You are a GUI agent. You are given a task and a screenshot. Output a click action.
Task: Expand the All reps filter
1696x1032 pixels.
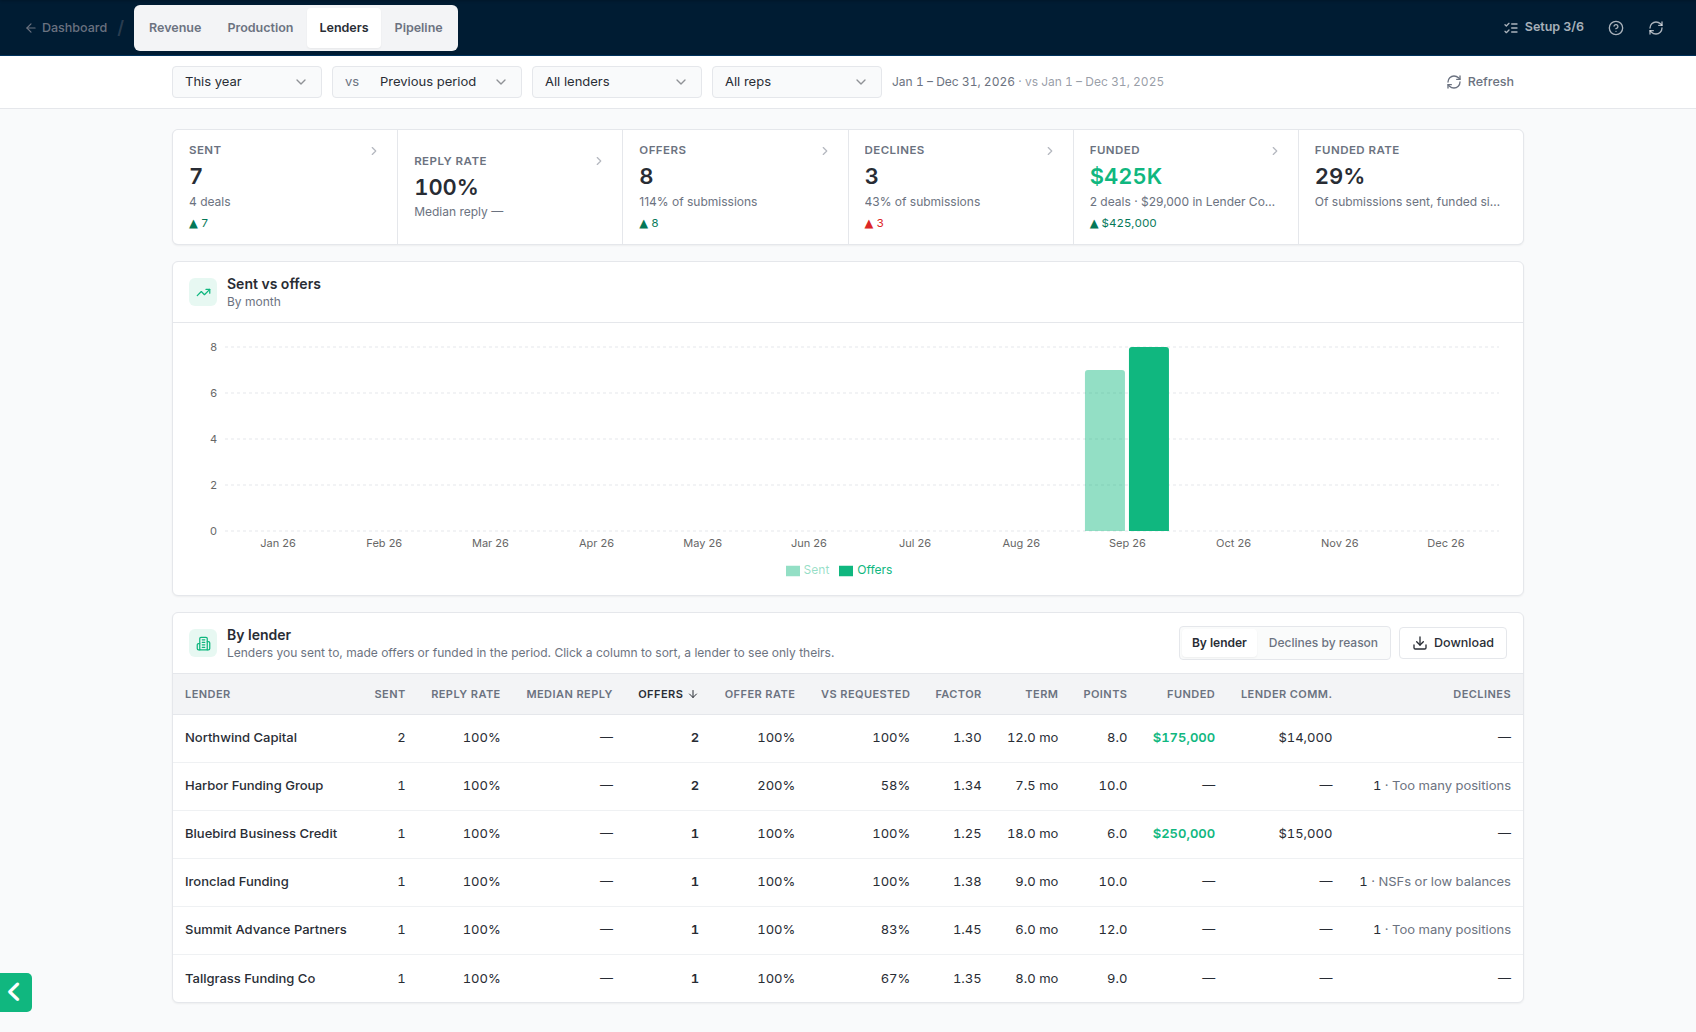797,82
